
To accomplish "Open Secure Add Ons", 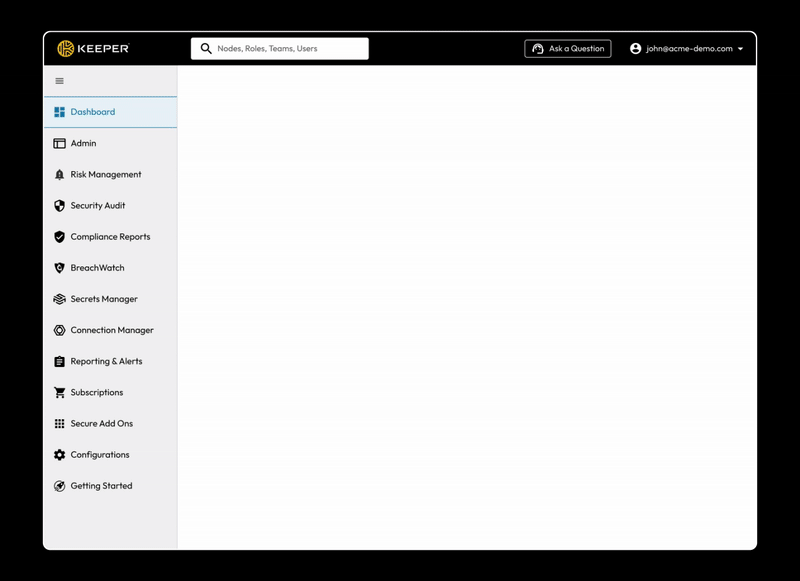I will pyautogui.click(x=111, y=423).
